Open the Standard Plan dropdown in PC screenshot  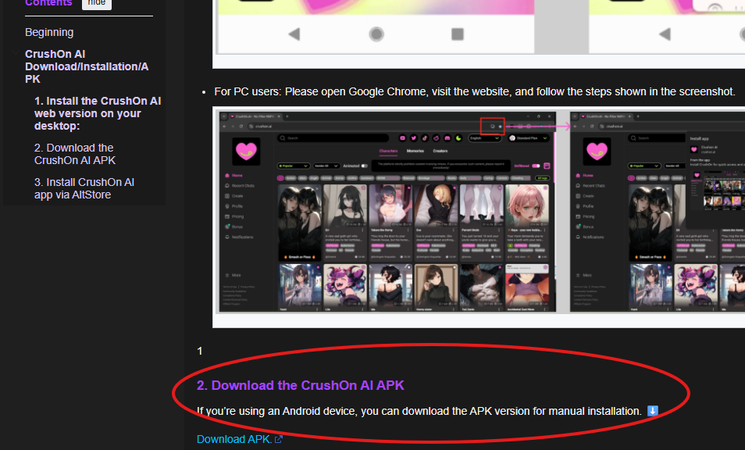[528, 138]
